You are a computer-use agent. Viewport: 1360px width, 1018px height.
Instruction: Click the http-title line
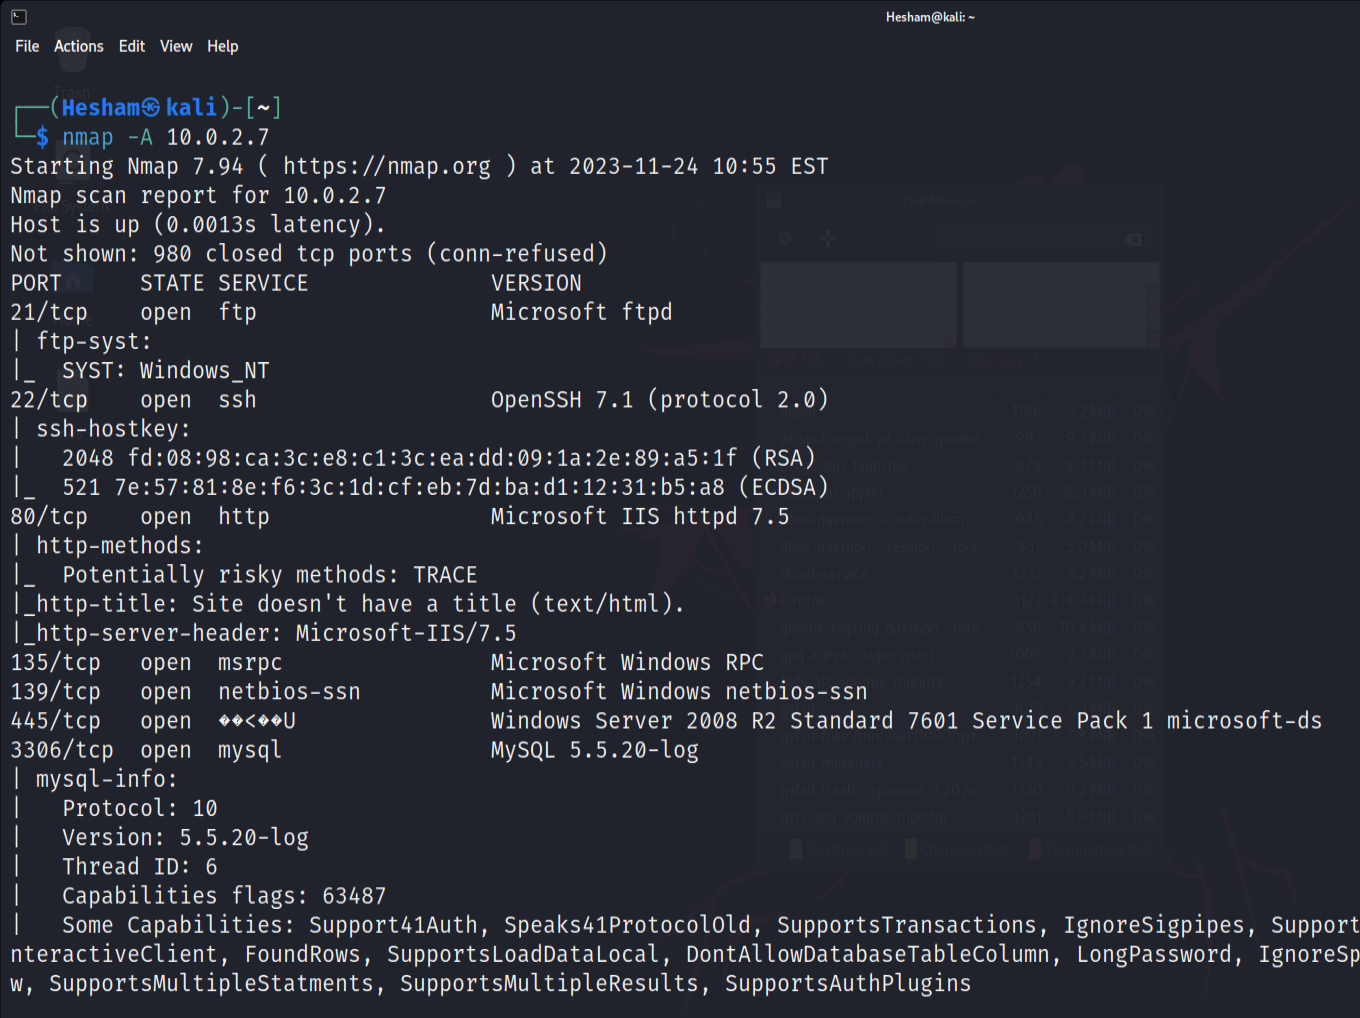(347, 604)
